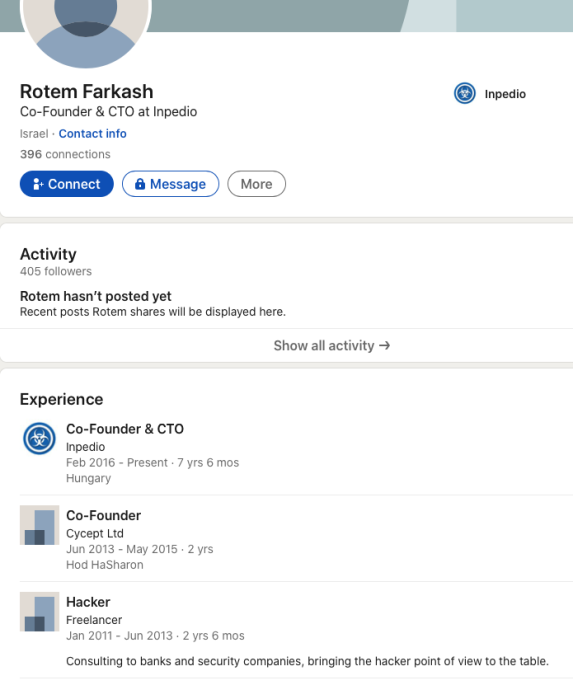
Task: Show all activity
Action: click(332, 346)
